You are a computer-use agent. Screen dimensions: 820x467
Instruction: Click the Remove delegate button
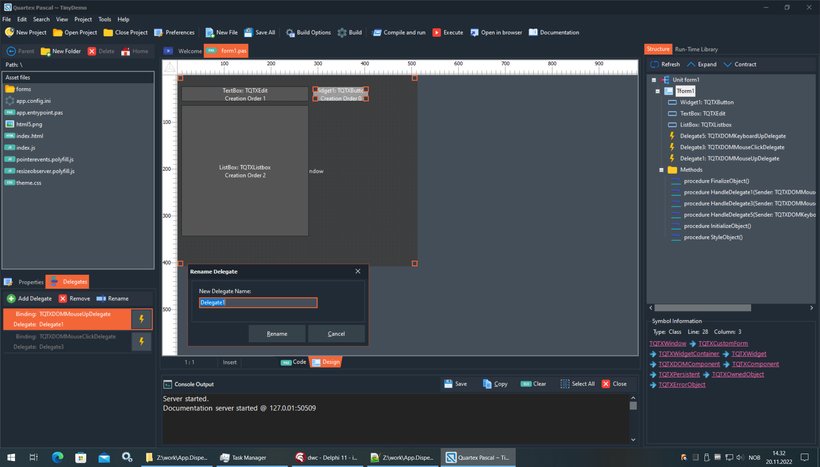click(x=74, y=299)
